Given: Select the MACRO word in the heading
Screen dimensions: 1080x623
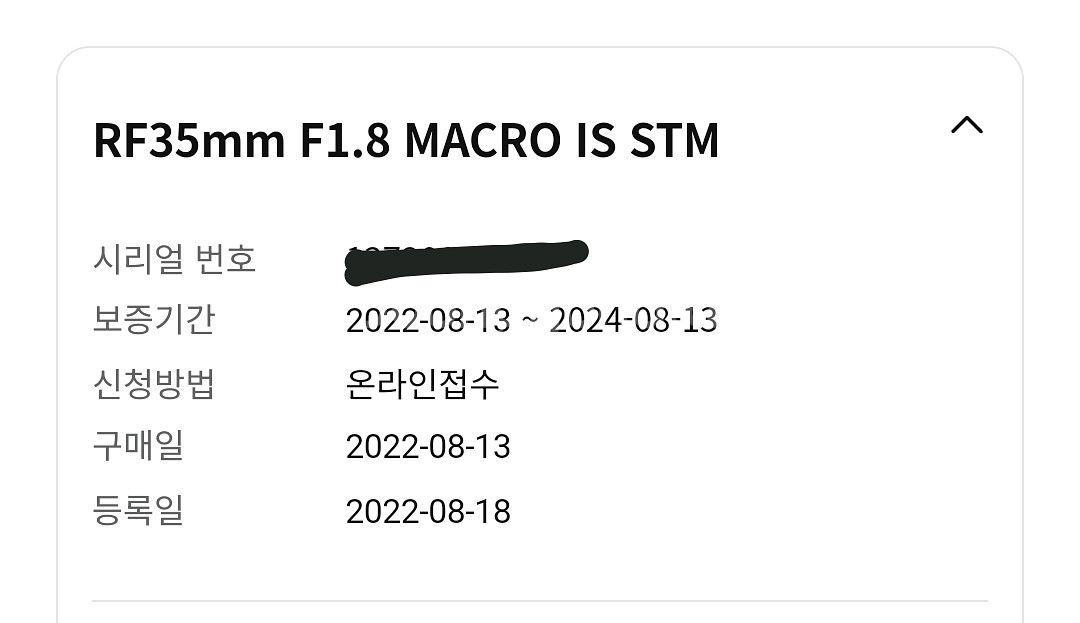Looking at the screenshot, I should (482, 142).
